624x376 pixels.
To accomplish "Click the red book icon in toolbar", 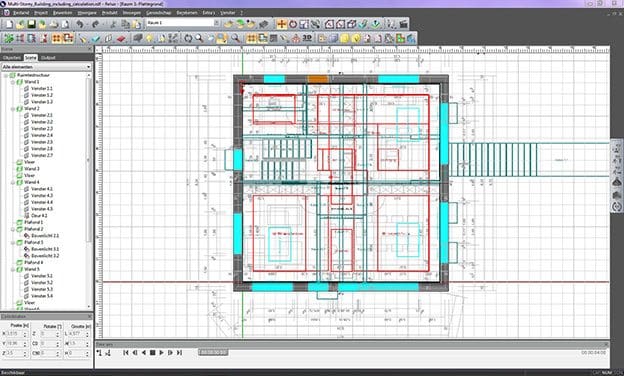I will (x=121, y=38).
